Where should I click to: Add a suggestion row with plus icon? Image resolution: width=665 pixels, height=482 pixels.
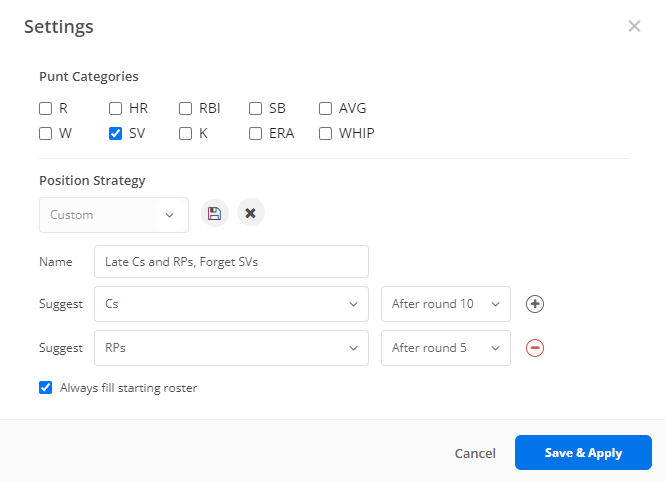tap(535, 304)
